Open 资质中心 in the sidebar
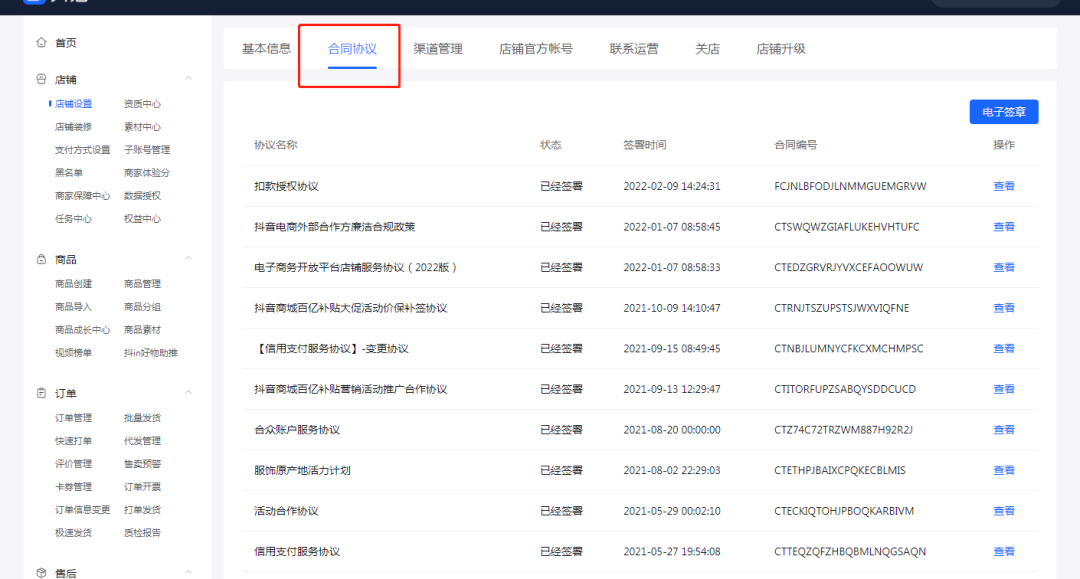This screenshot has width=1080, height=579. (142, 104)
